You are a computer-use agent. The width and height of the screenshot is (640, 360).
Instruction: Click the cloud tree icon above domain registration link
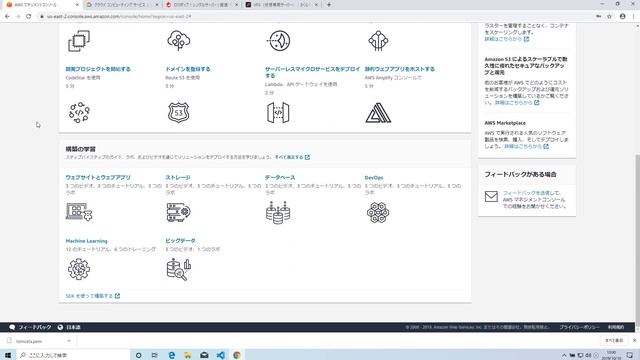coord(178,40)
